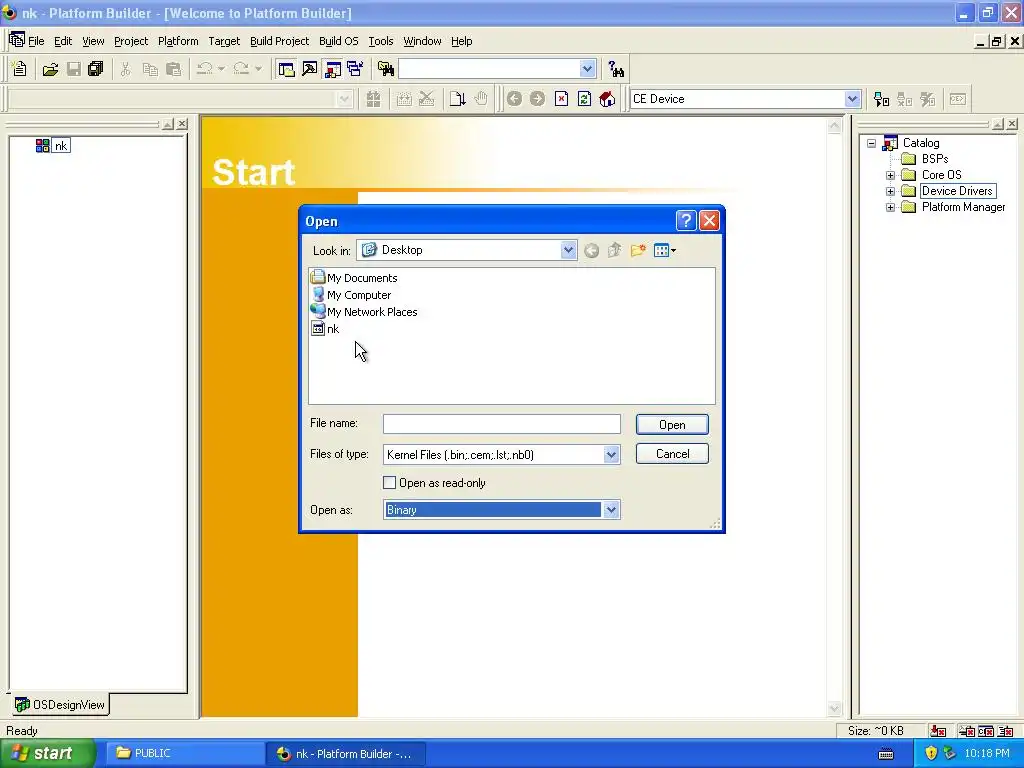Close the Open dialog with X
1024x768 pixels.
[x=709, y=221]
